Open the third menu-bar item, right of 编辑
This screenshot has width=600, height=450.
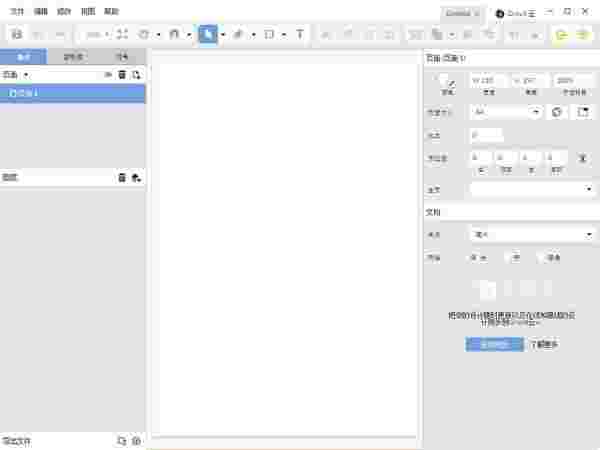pyautogui.click(x=64, y=11)
